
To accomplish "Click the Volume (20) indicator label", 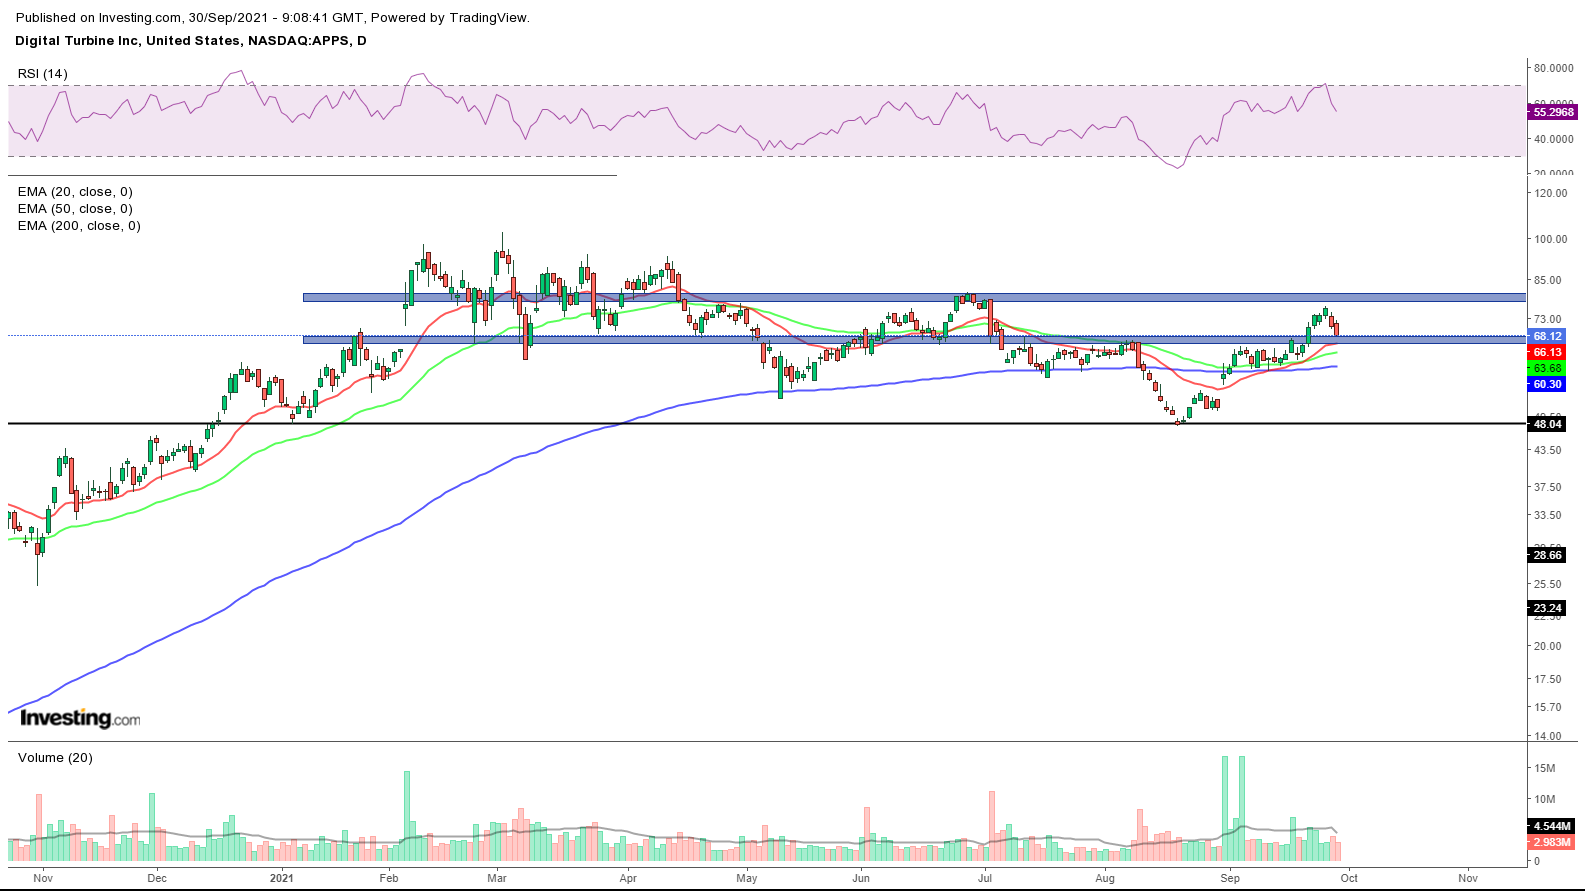I will click(55, 758).
